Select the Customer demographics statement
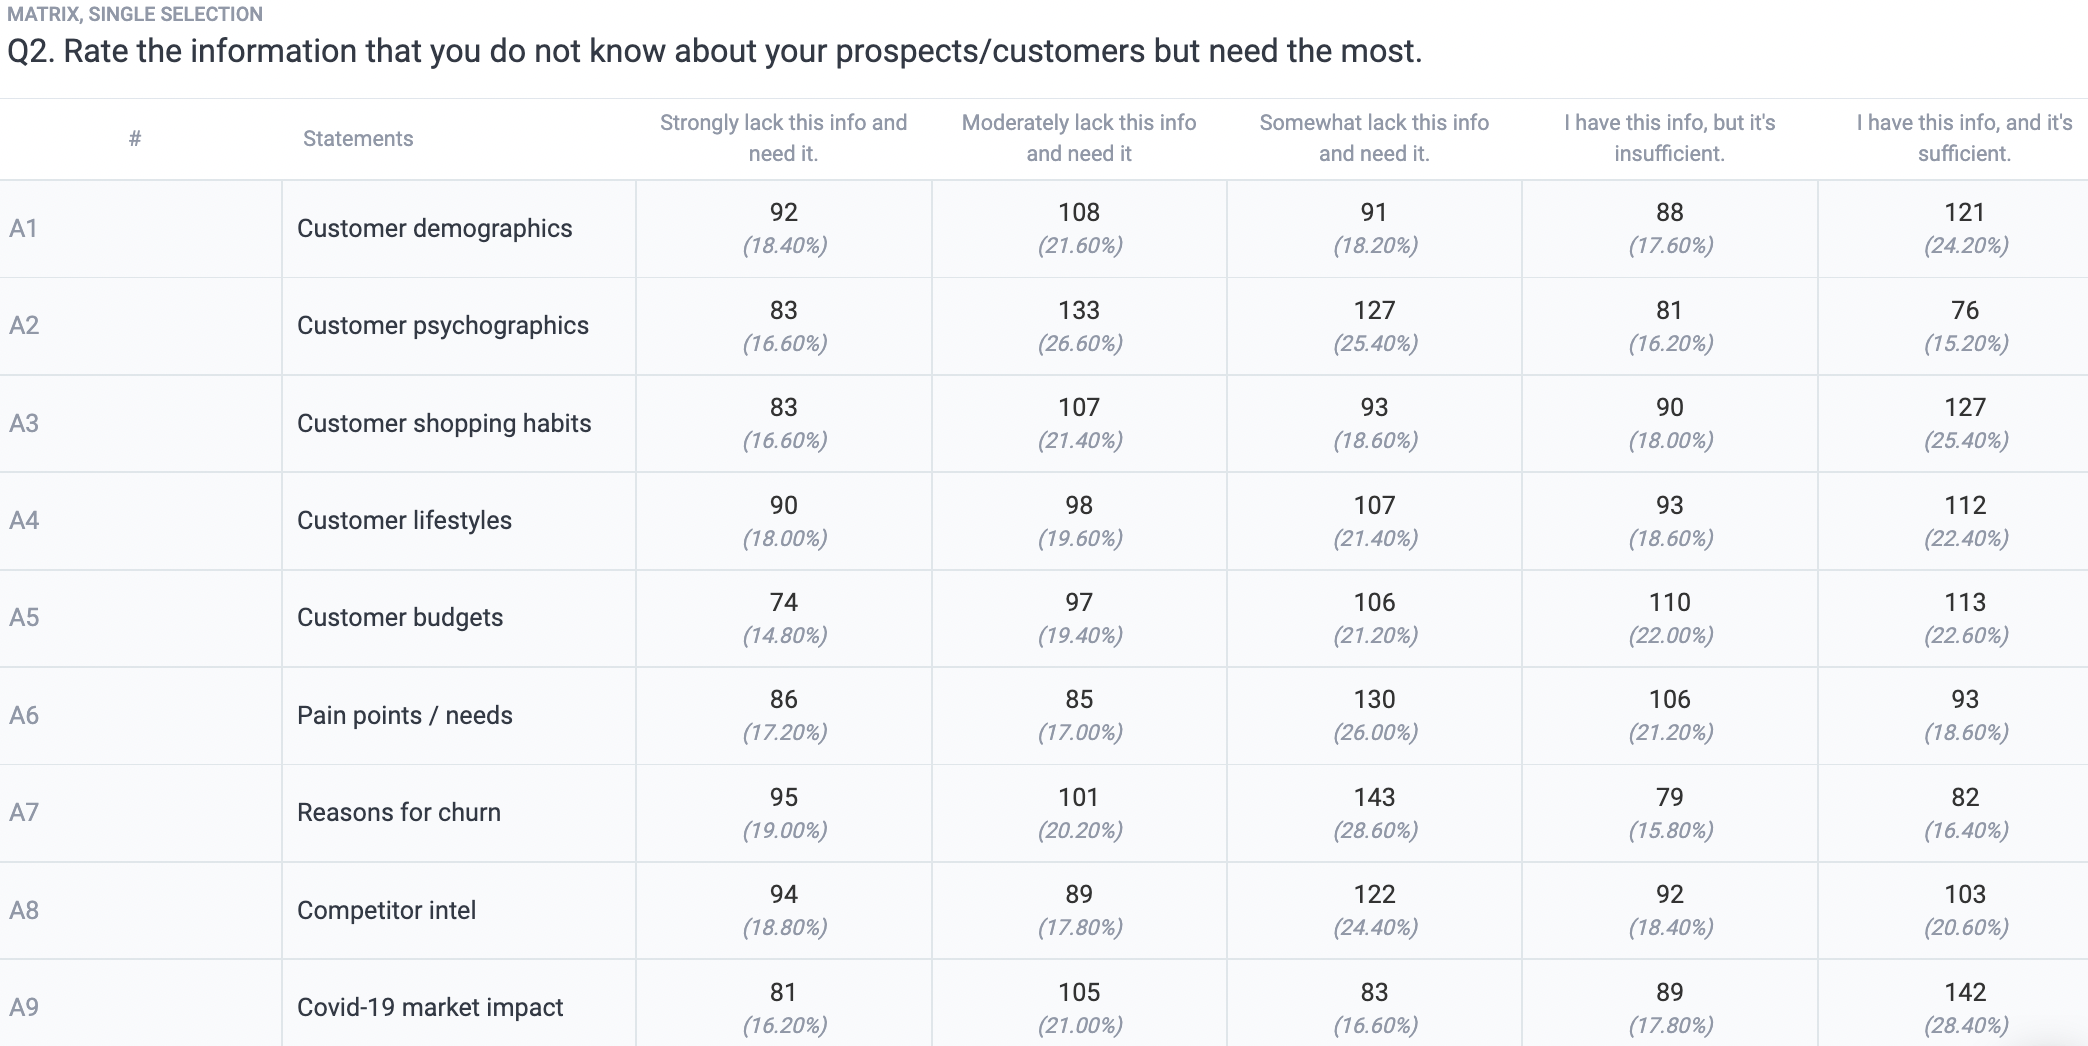This screenshot has width=2088, height=1046. [x=434, y=228]
